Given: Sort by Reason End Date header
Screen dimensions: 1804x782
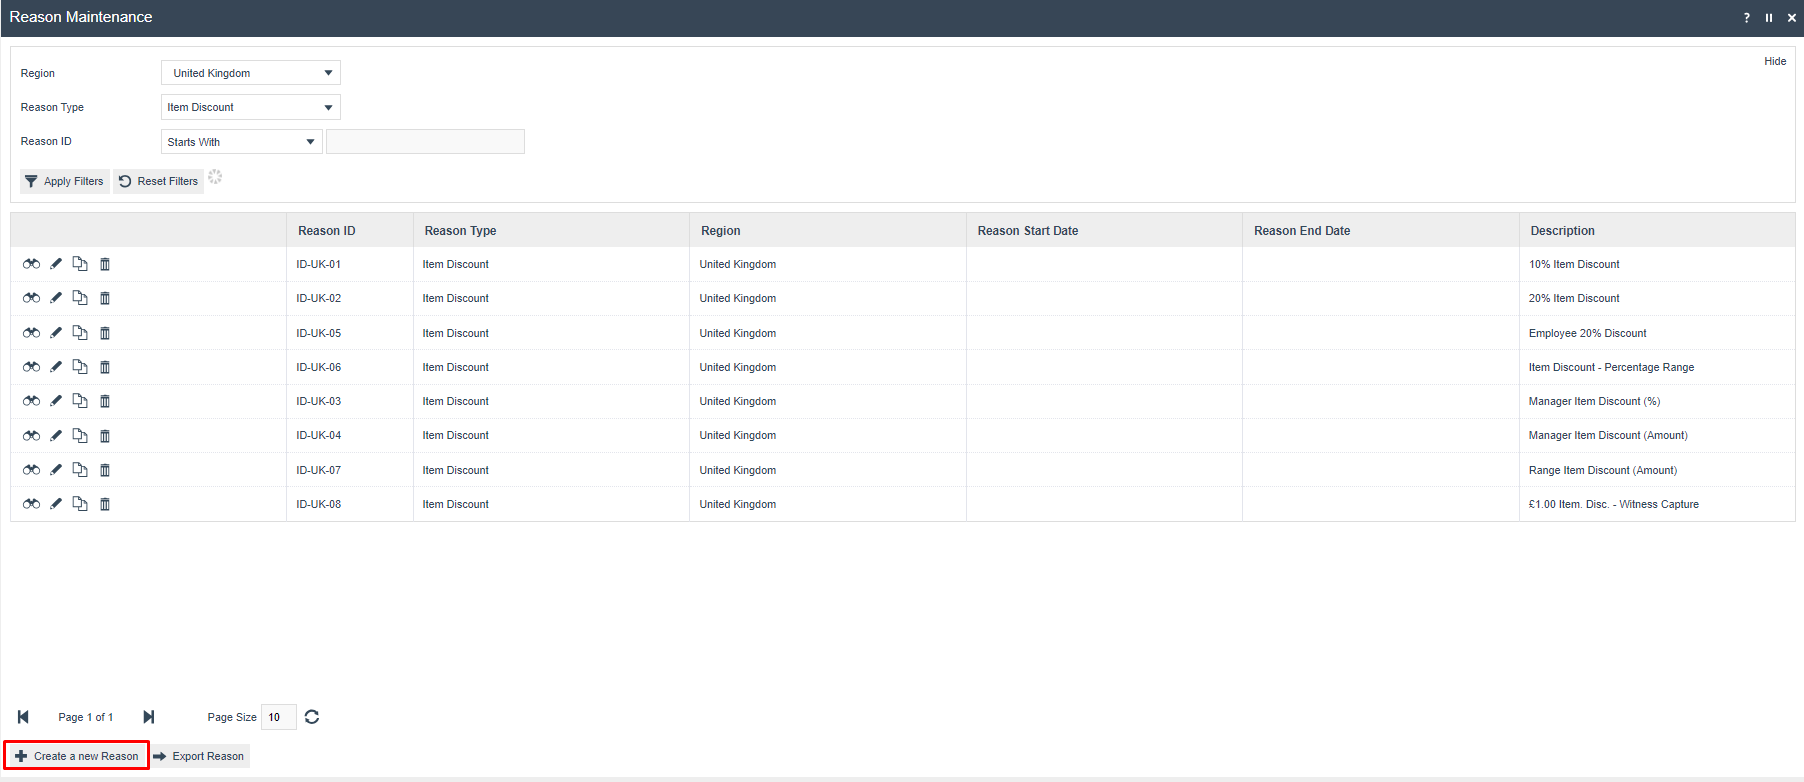Looking at the screenshot, I should tap(1381, 230).
